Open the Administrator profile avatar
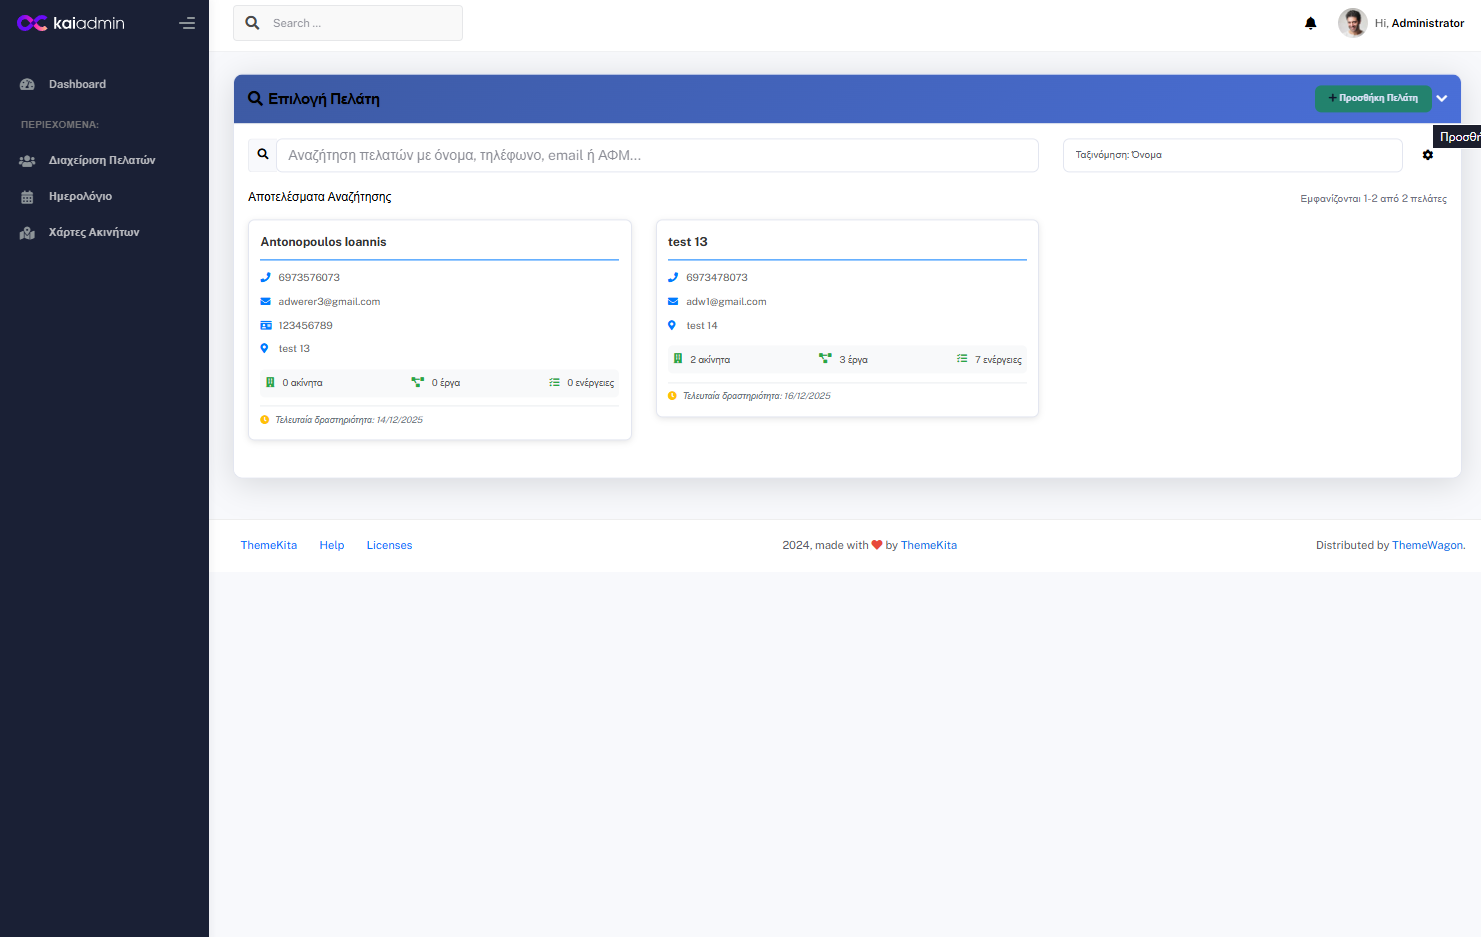Screen dimensions: 1481x937 (x=1352, y=23)
